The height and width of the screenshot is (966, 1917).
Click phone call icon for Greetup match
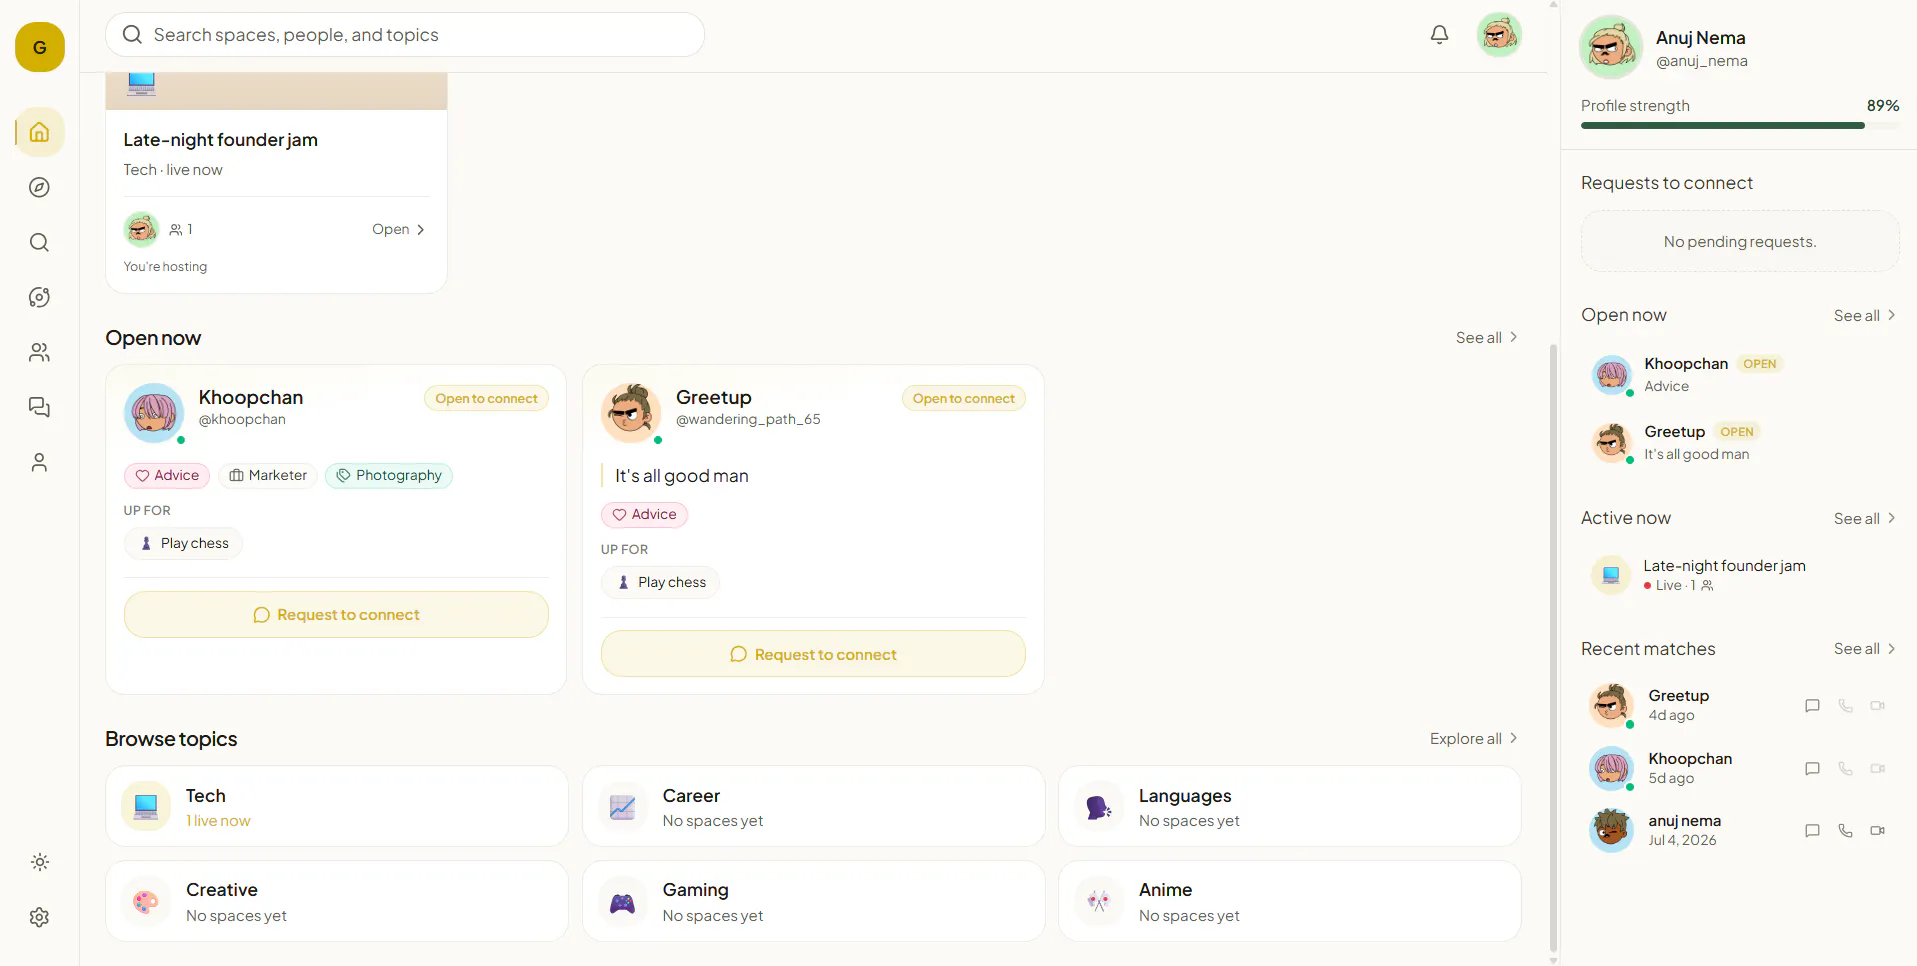click(1845, 706)
